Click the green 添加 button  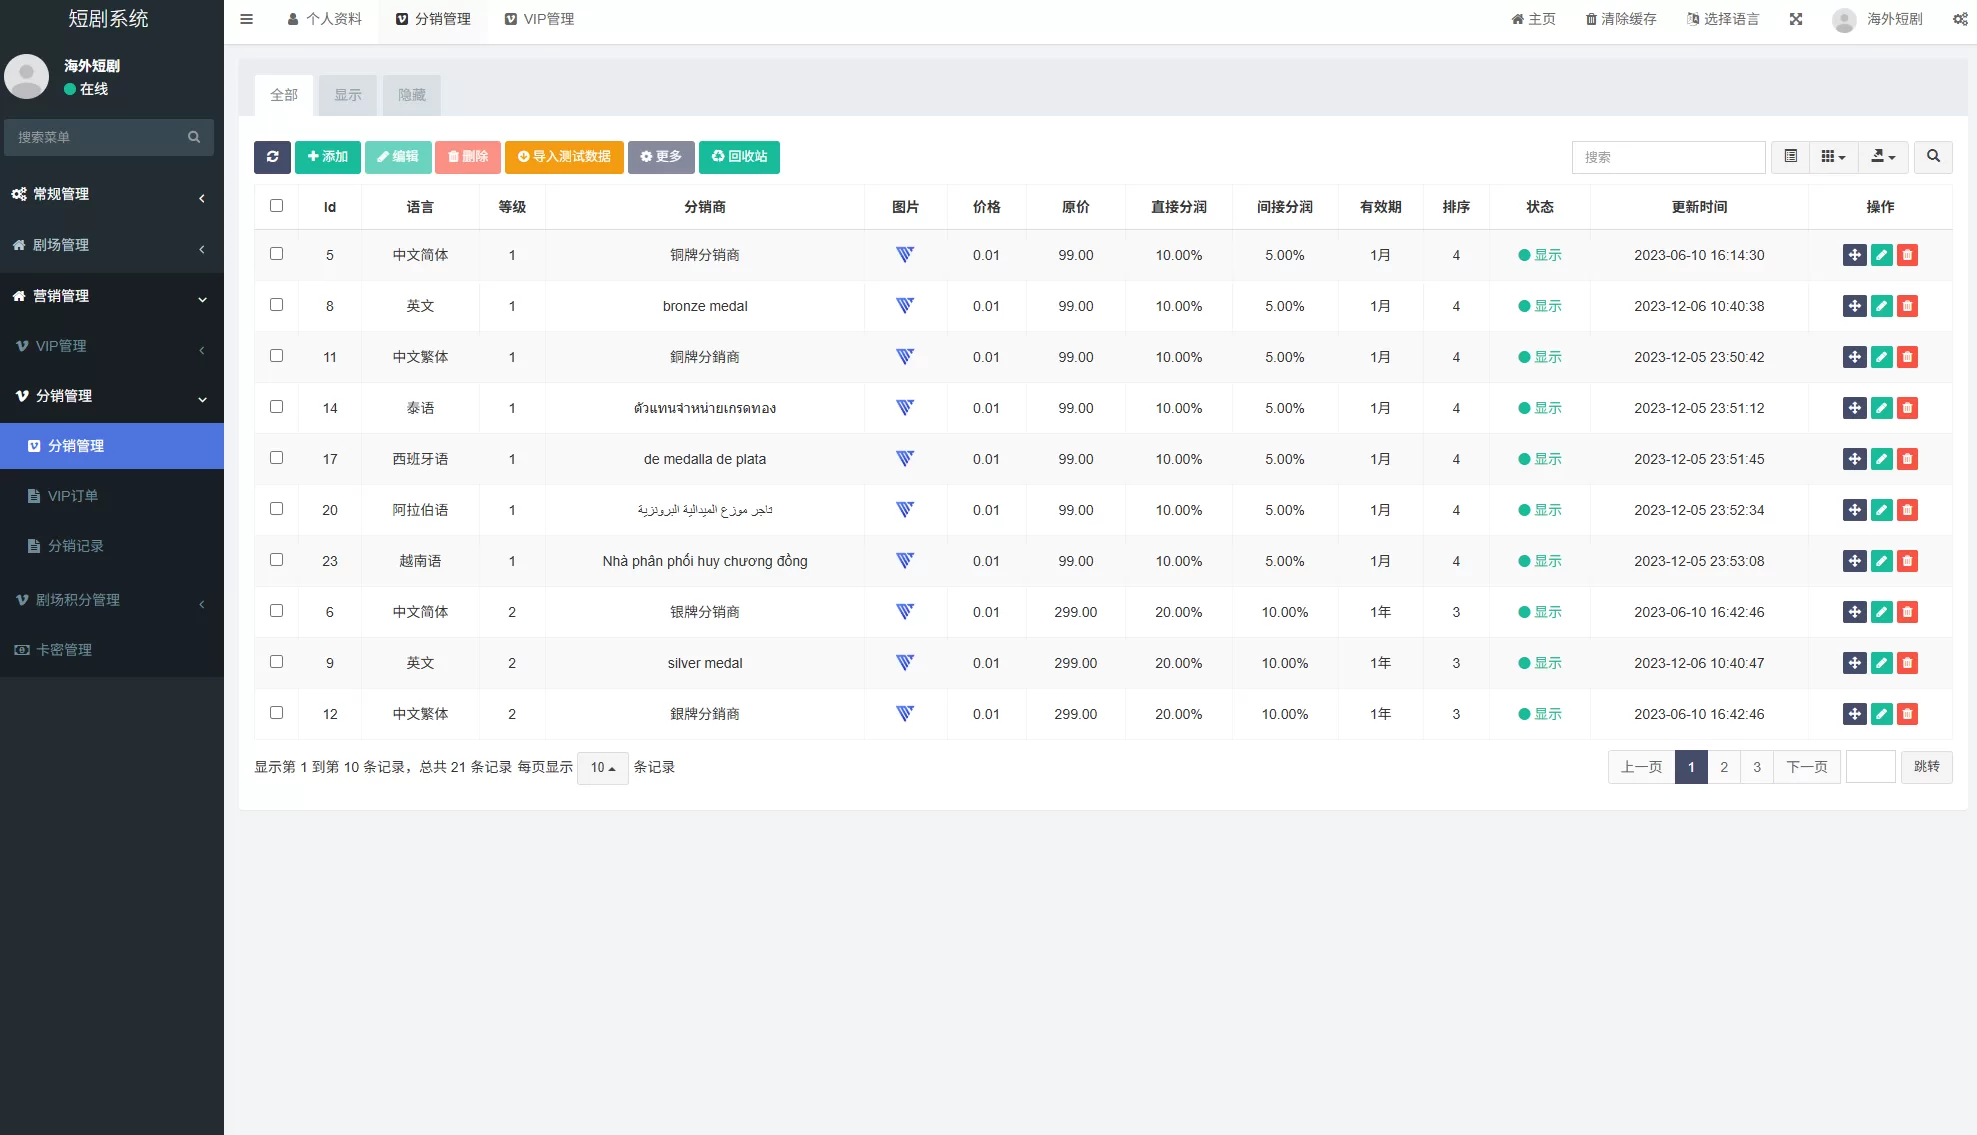tap(327, 157)
